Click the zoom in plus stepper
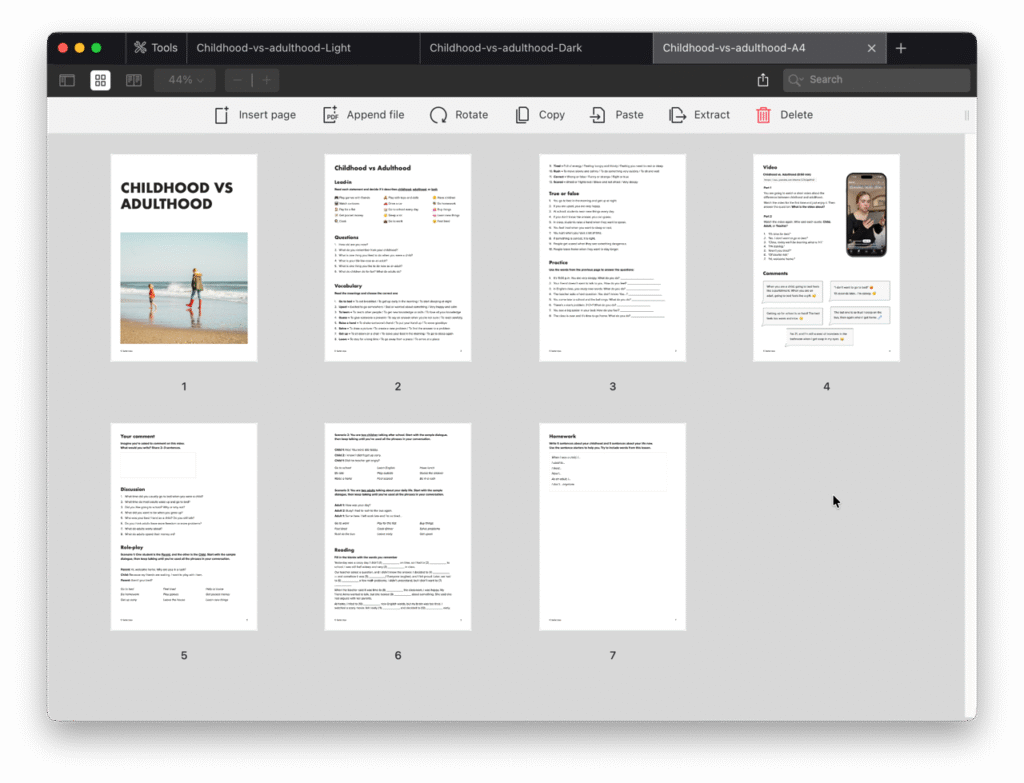The image size is (1024, 783). (266, 80)
